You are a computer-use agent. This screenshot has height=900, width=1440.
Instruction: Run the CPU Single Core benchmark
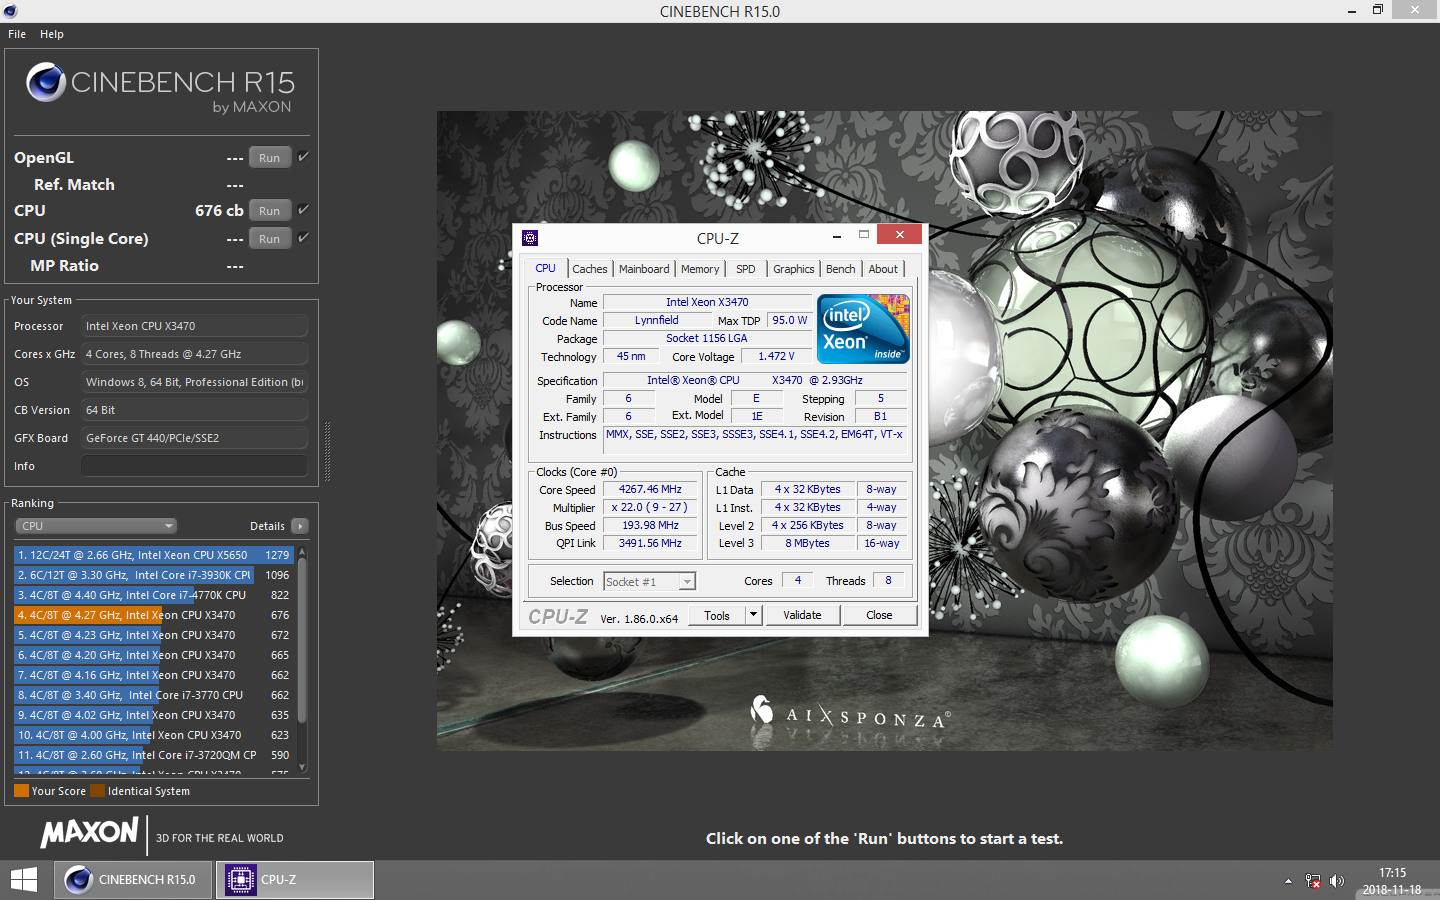click(x=270, y=238)
